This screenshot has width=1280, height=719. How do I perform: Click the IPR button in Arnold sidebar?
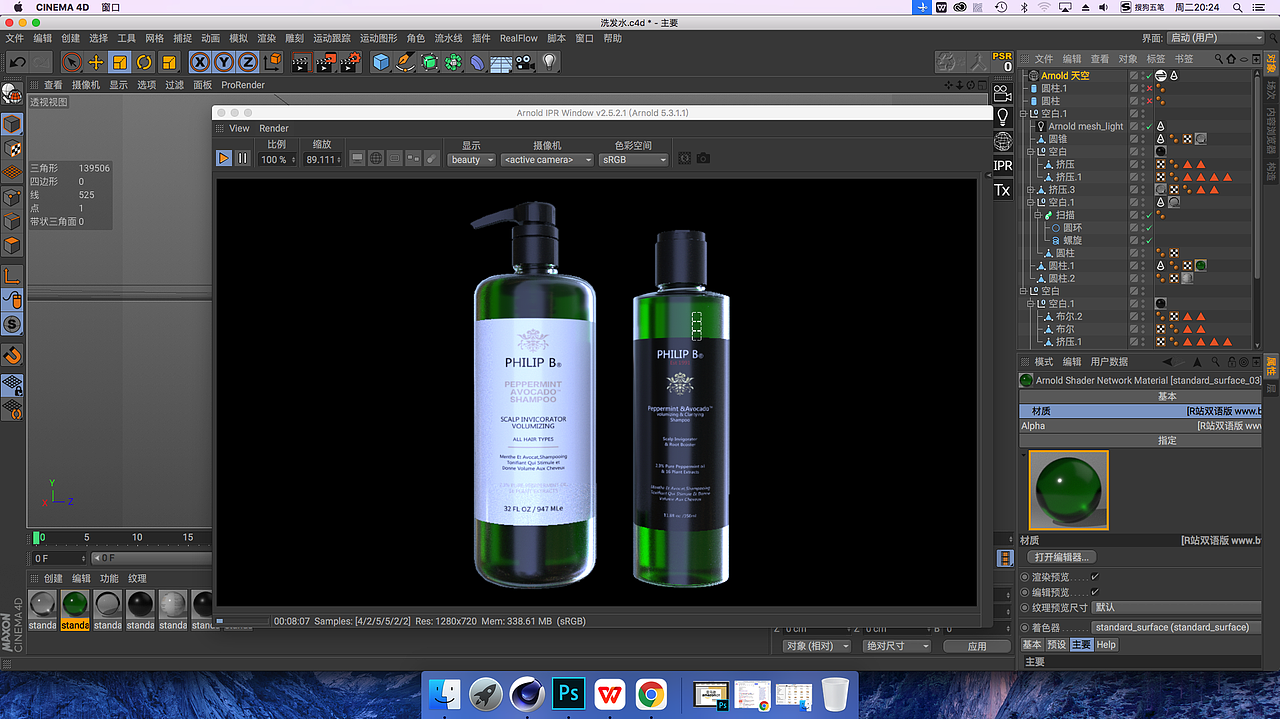(x=1003, y=165)
